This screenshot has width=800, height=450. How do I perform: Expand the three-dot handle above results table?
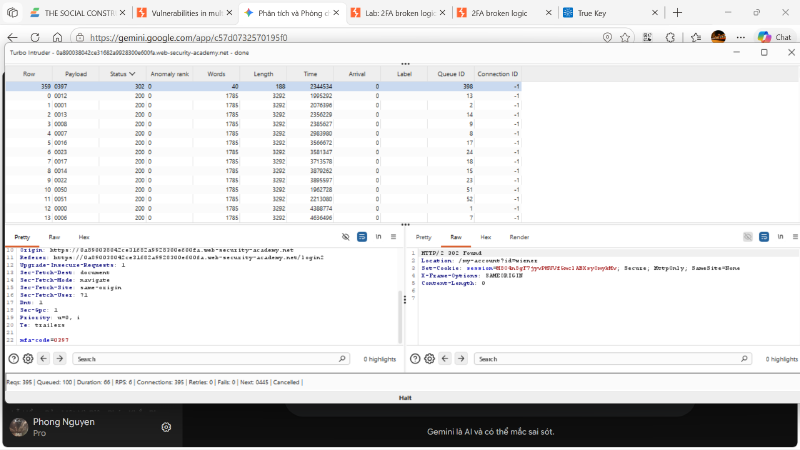[405, 64]
